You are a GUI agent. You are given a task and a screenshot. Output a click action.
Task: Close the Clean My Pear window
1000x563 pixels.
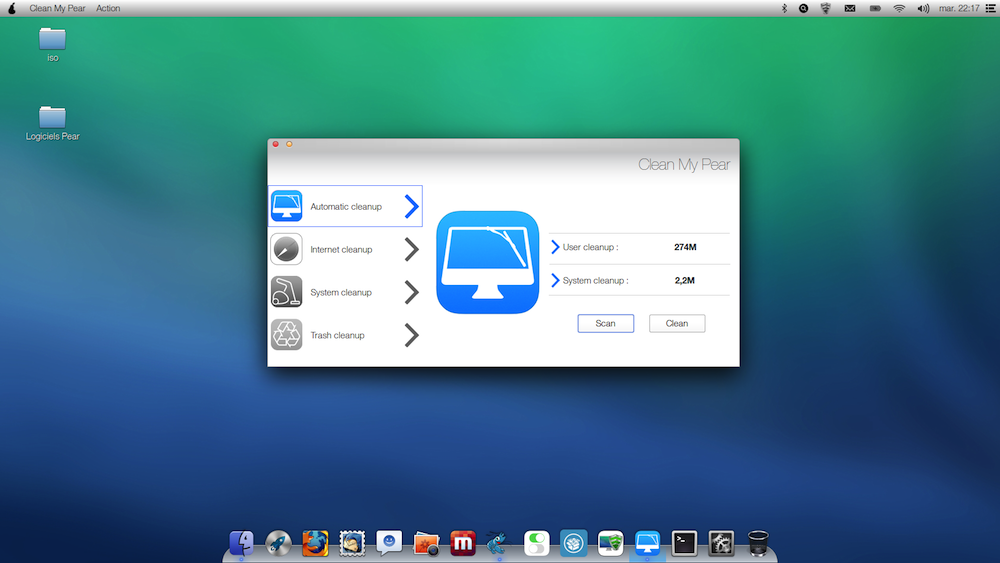[x=276, y=144]
